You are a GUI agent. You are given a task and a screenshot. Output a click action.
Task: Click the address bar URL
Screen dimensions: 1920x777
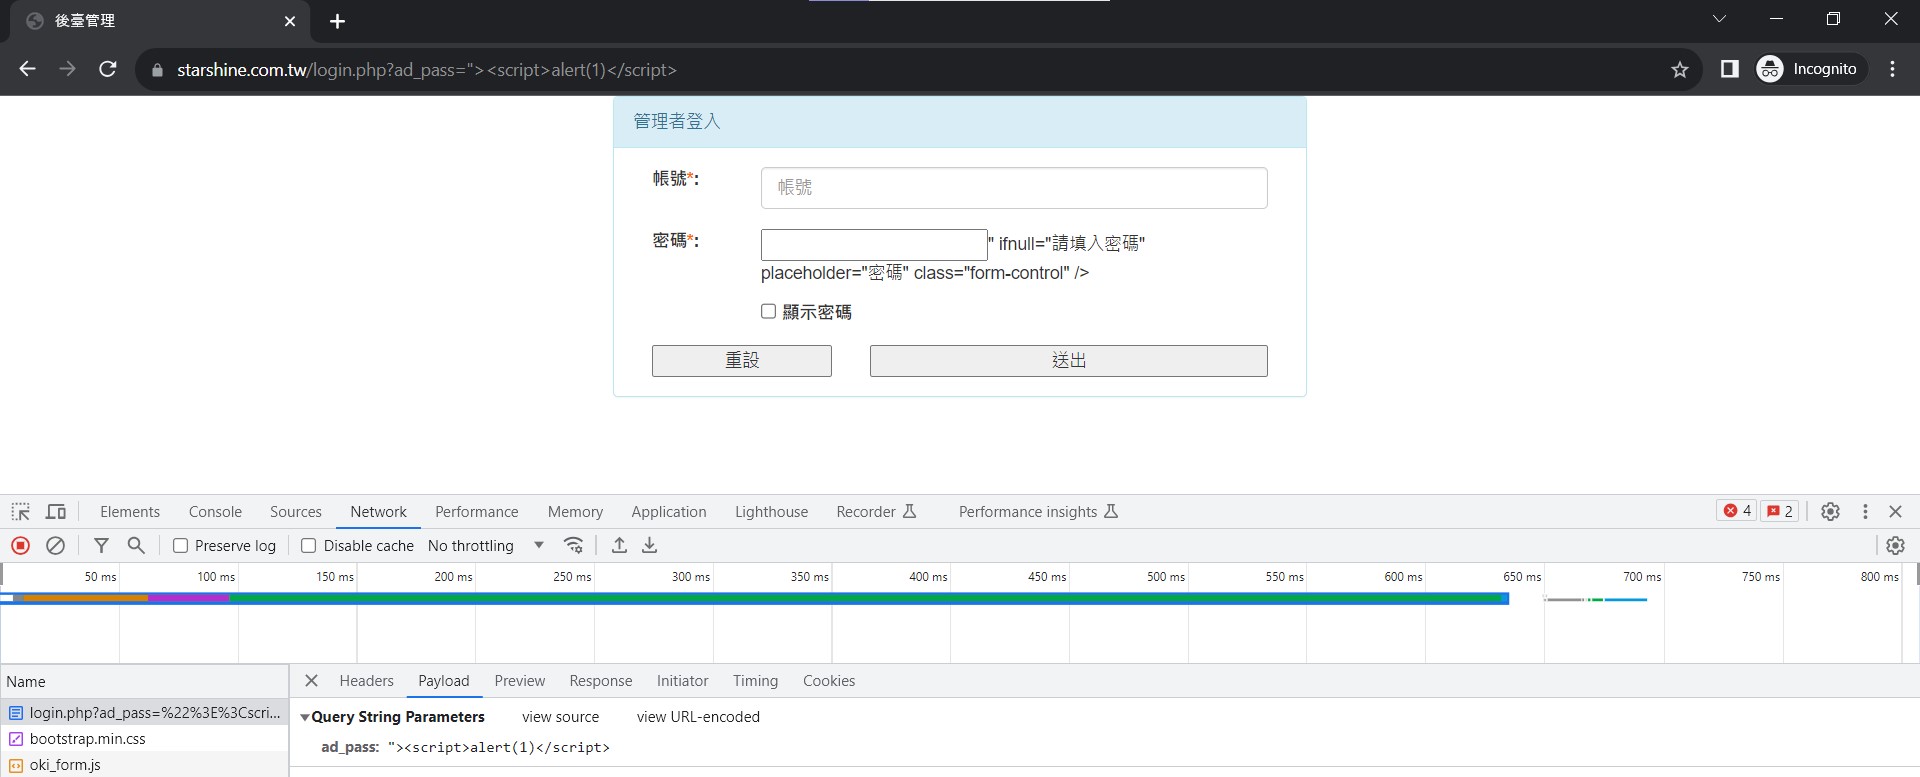[x=427, y=70]
